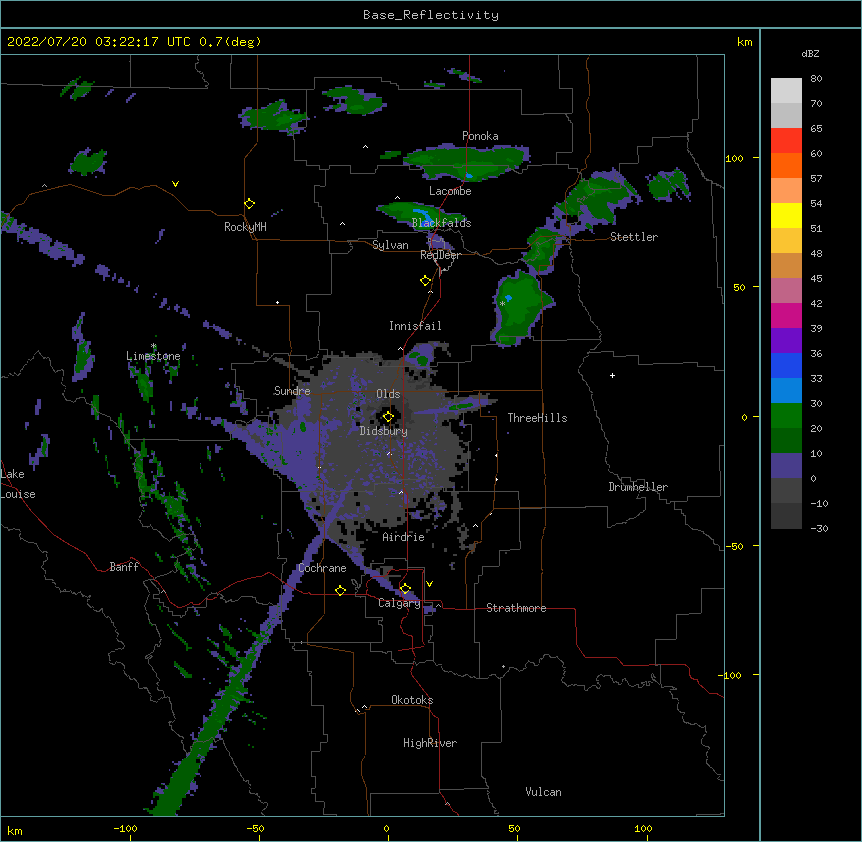Click the 2022/07/20 03:22:17 UTC timestamp

tap(100, 42)
